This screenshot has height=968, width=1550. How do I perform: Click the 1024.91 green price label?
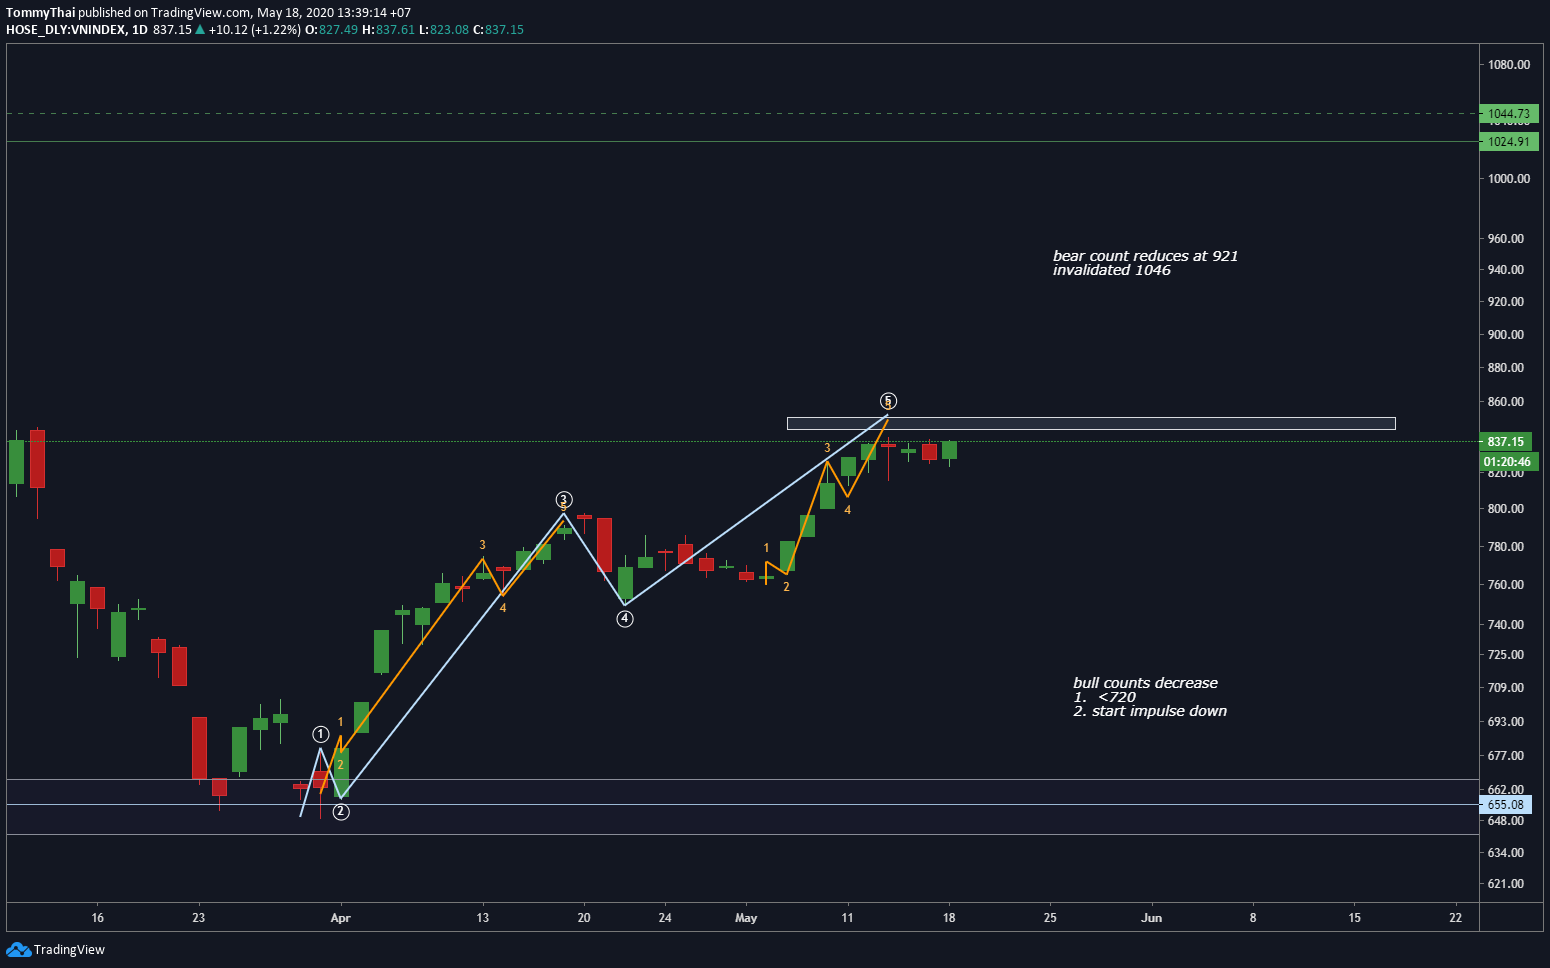(x=1508, y=142)
